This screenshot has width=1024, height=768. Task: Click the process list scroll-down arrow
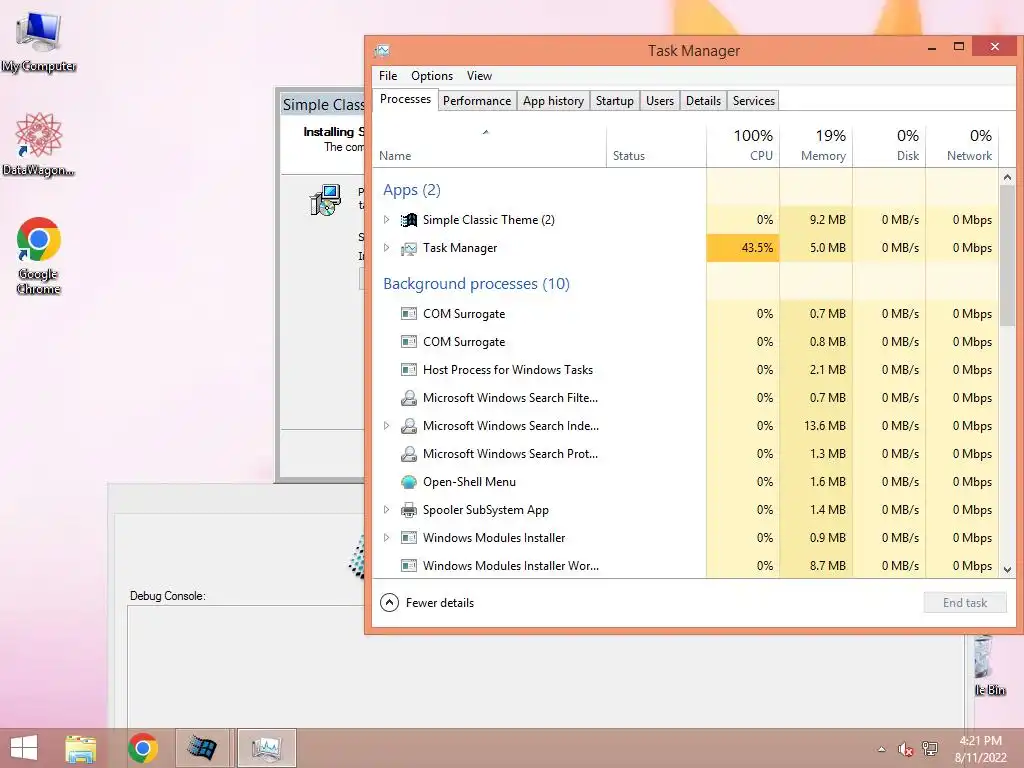coord(1007,569)
